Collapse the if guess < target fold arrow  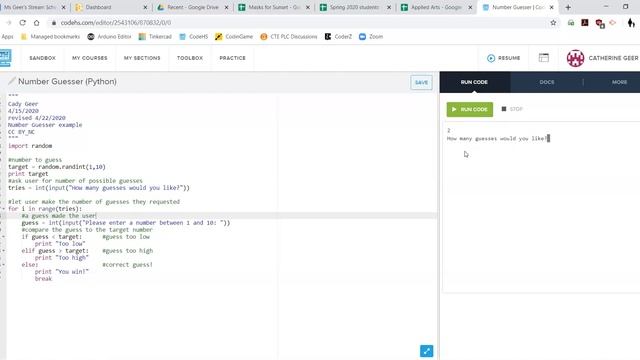[x=3, y=237]
